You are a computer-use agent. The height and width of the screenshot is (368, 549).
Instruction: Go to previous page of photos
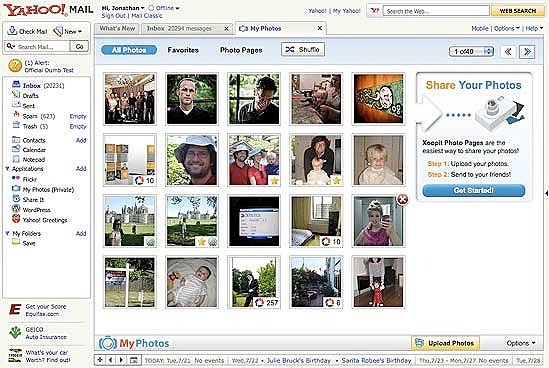click(508, 52)
